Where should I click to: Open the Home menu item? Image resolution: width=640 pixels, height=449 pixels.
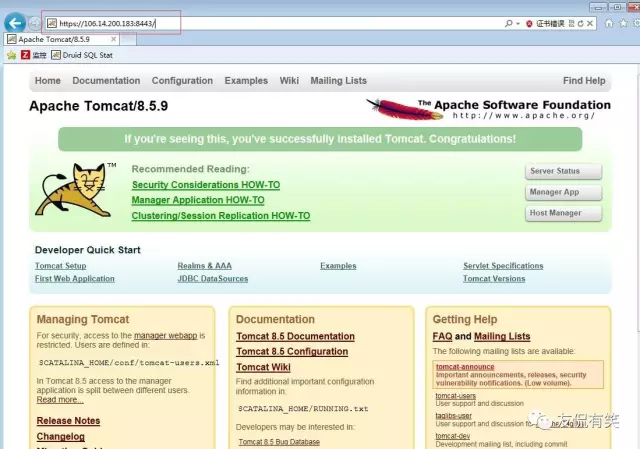point(48,81)
